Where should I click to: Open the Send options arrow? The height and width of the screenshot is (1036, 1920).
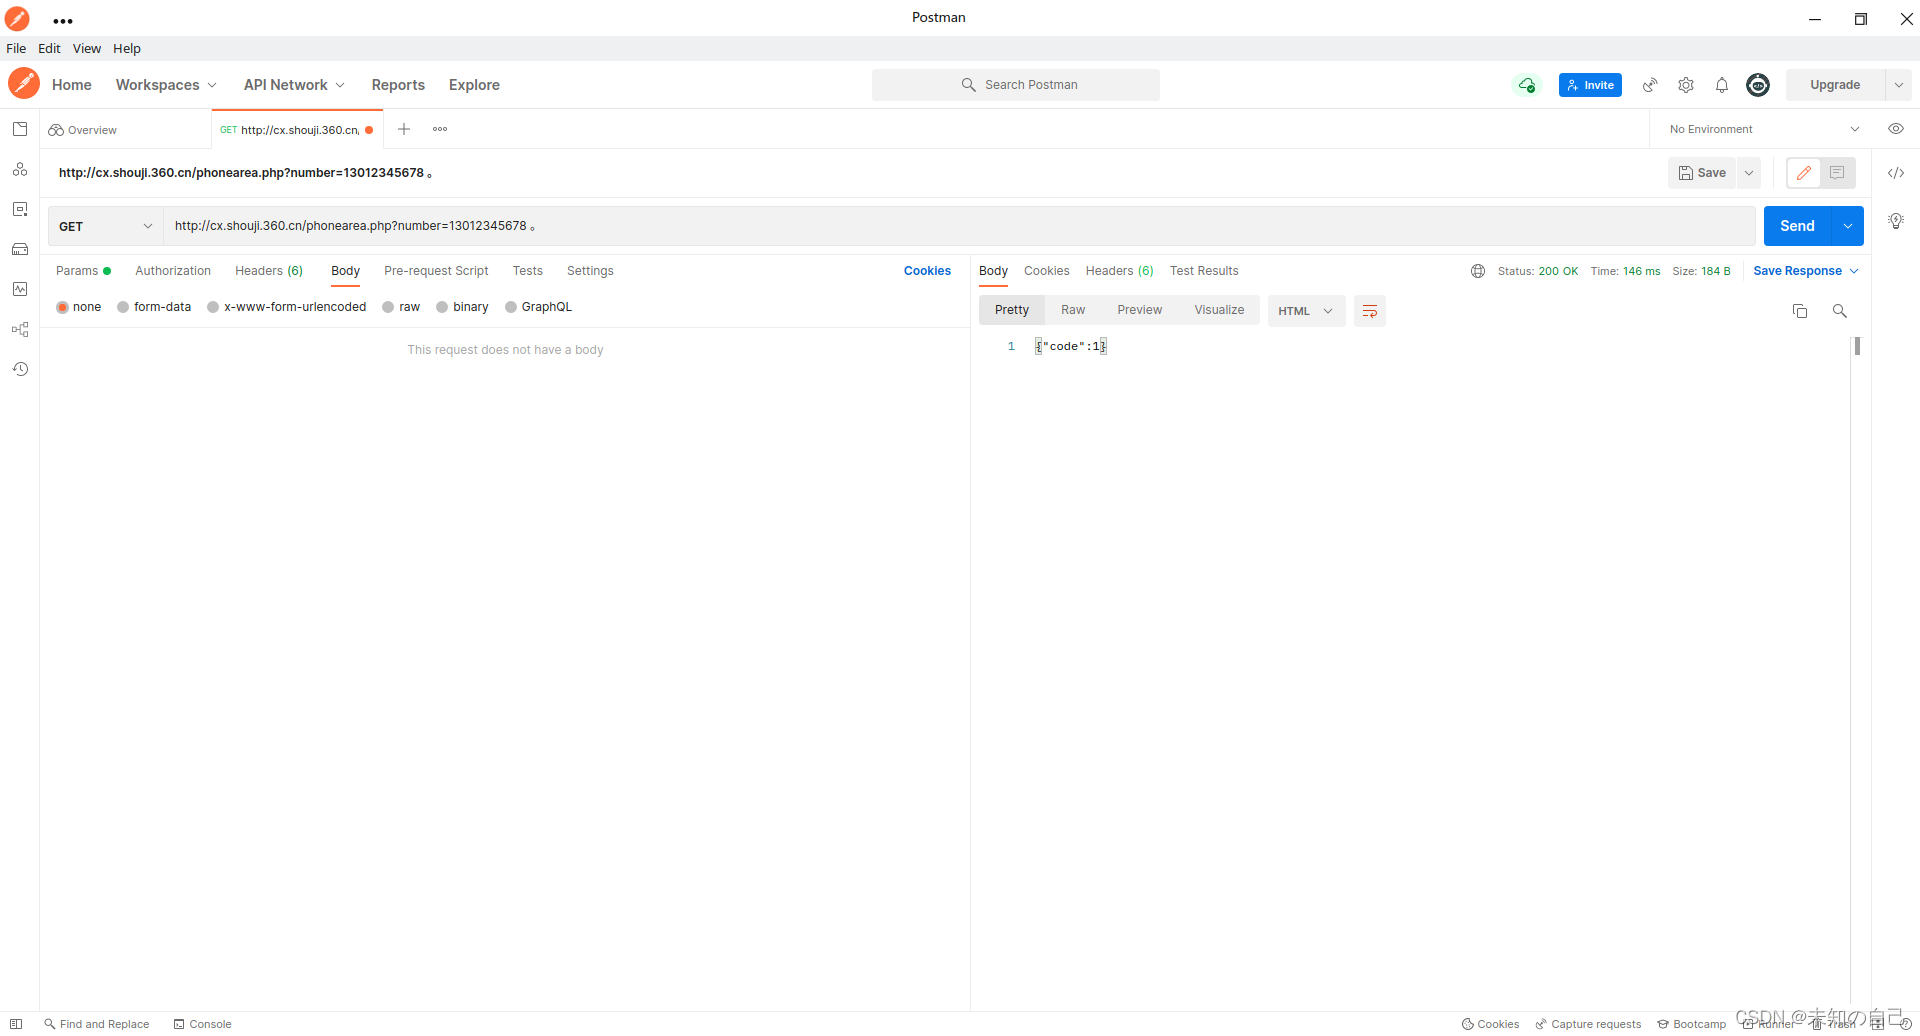click(1848, 226)
